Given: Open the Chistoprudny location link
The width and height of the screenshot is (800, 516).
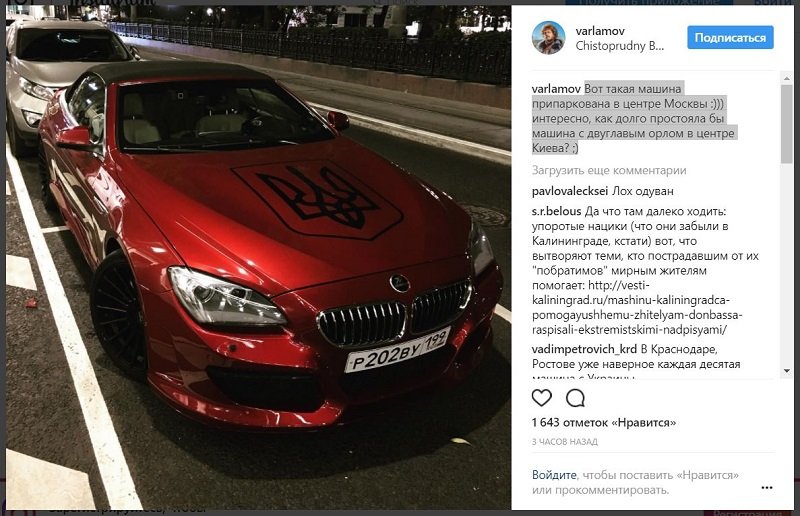Looking at the screenshot, I should [620, 46].
